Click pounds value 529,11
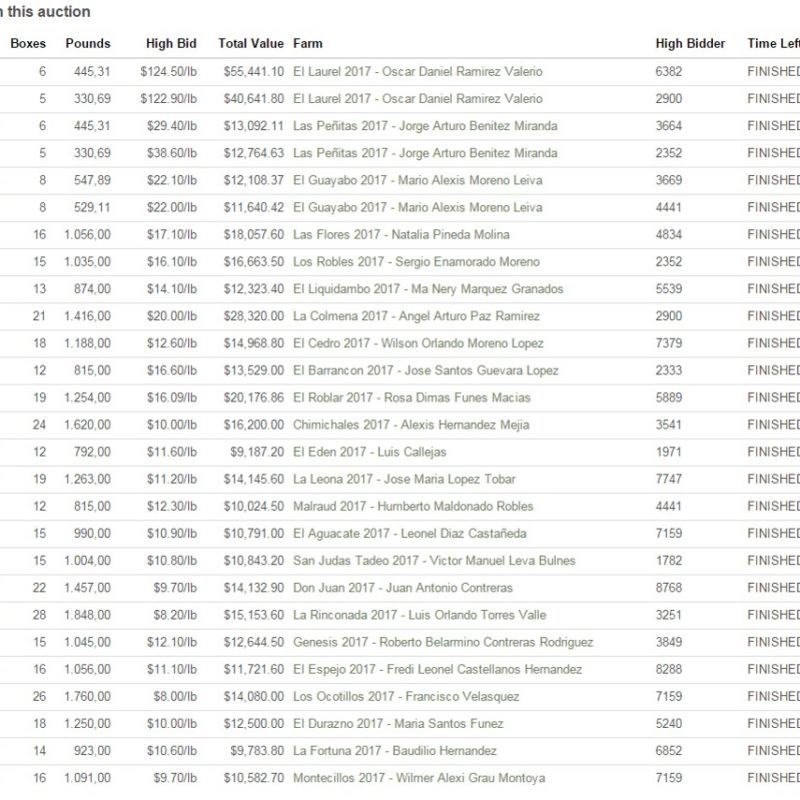This screenshot has height=800, width=800. (x=92, y=207)
